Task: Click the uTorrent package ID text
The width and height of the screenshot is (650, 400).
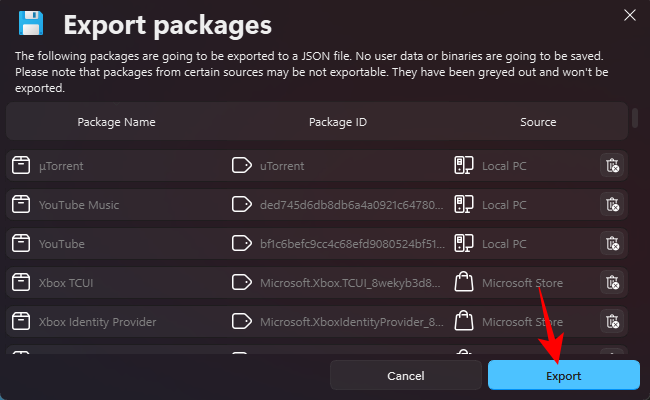Action: pos(282,166)
